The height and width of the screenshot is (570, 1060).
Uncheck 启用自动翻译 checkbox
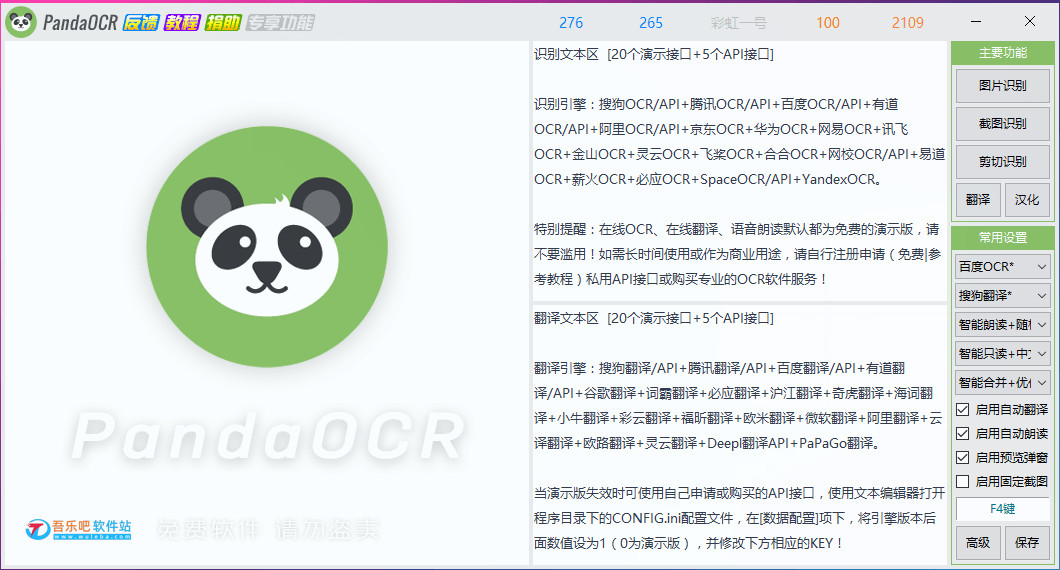point(963,410)
